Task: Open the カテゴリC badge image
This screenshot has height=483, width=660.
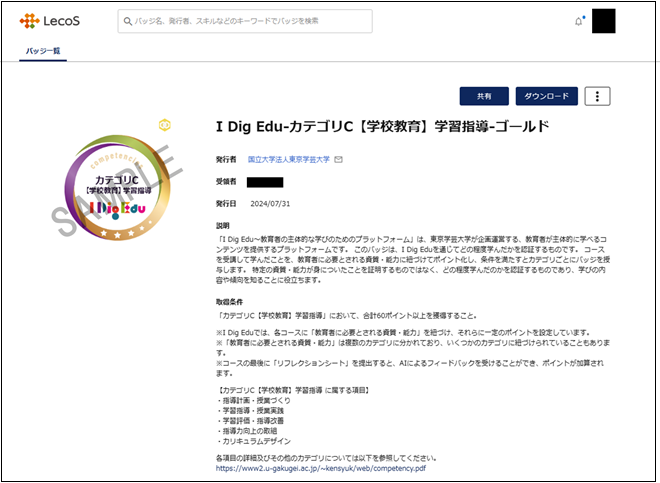Action: click(117, 188)
